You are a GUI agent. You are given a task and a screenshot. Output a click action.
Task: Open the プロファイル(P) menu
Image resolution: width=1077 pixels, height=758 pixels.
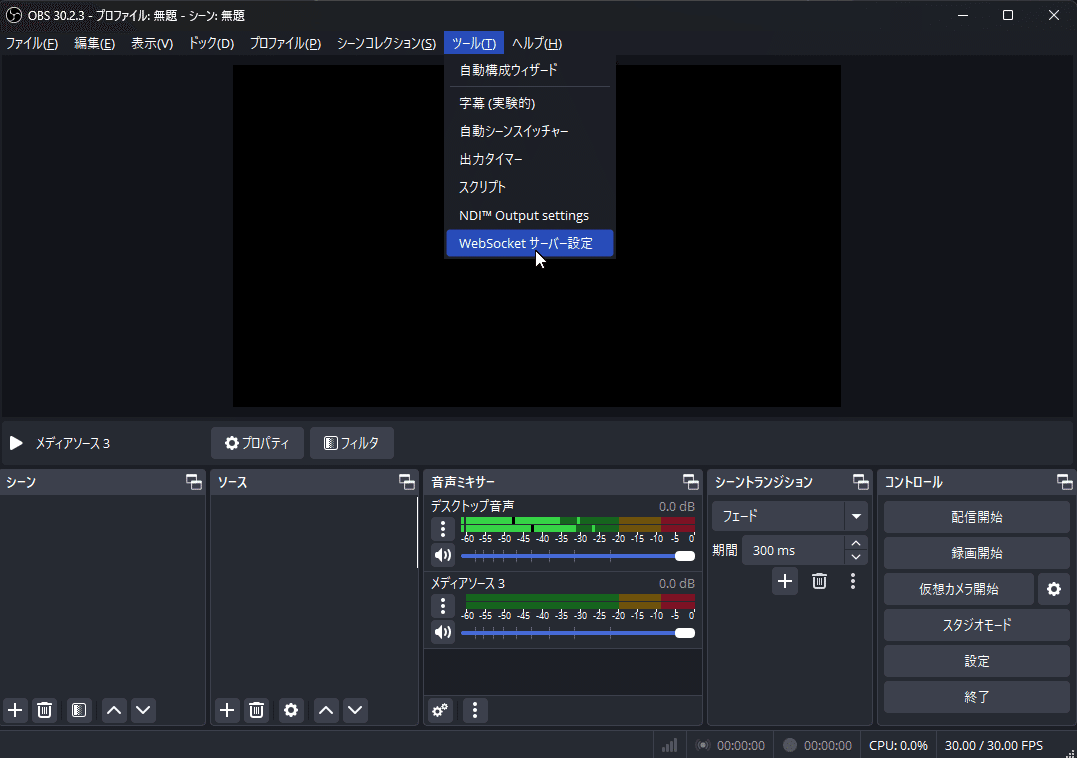point(285,43)
